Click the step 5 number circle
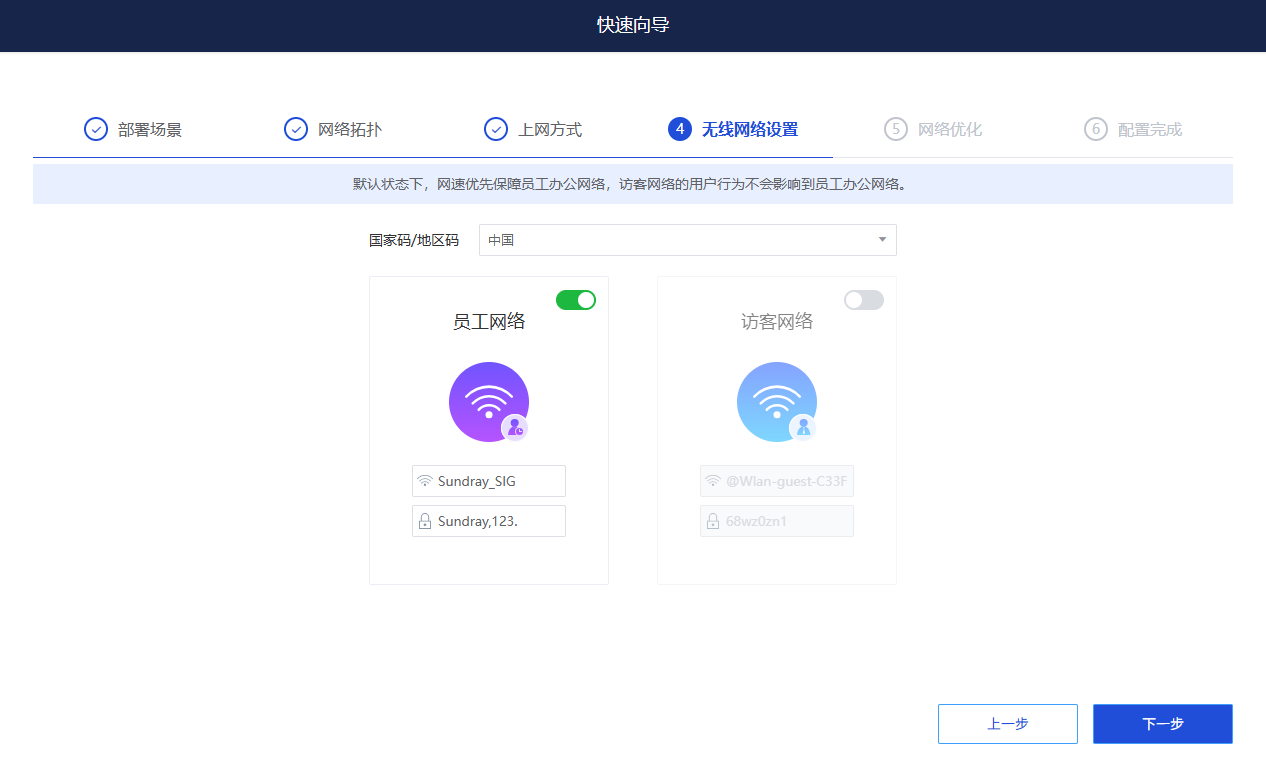 click(896, 129)
